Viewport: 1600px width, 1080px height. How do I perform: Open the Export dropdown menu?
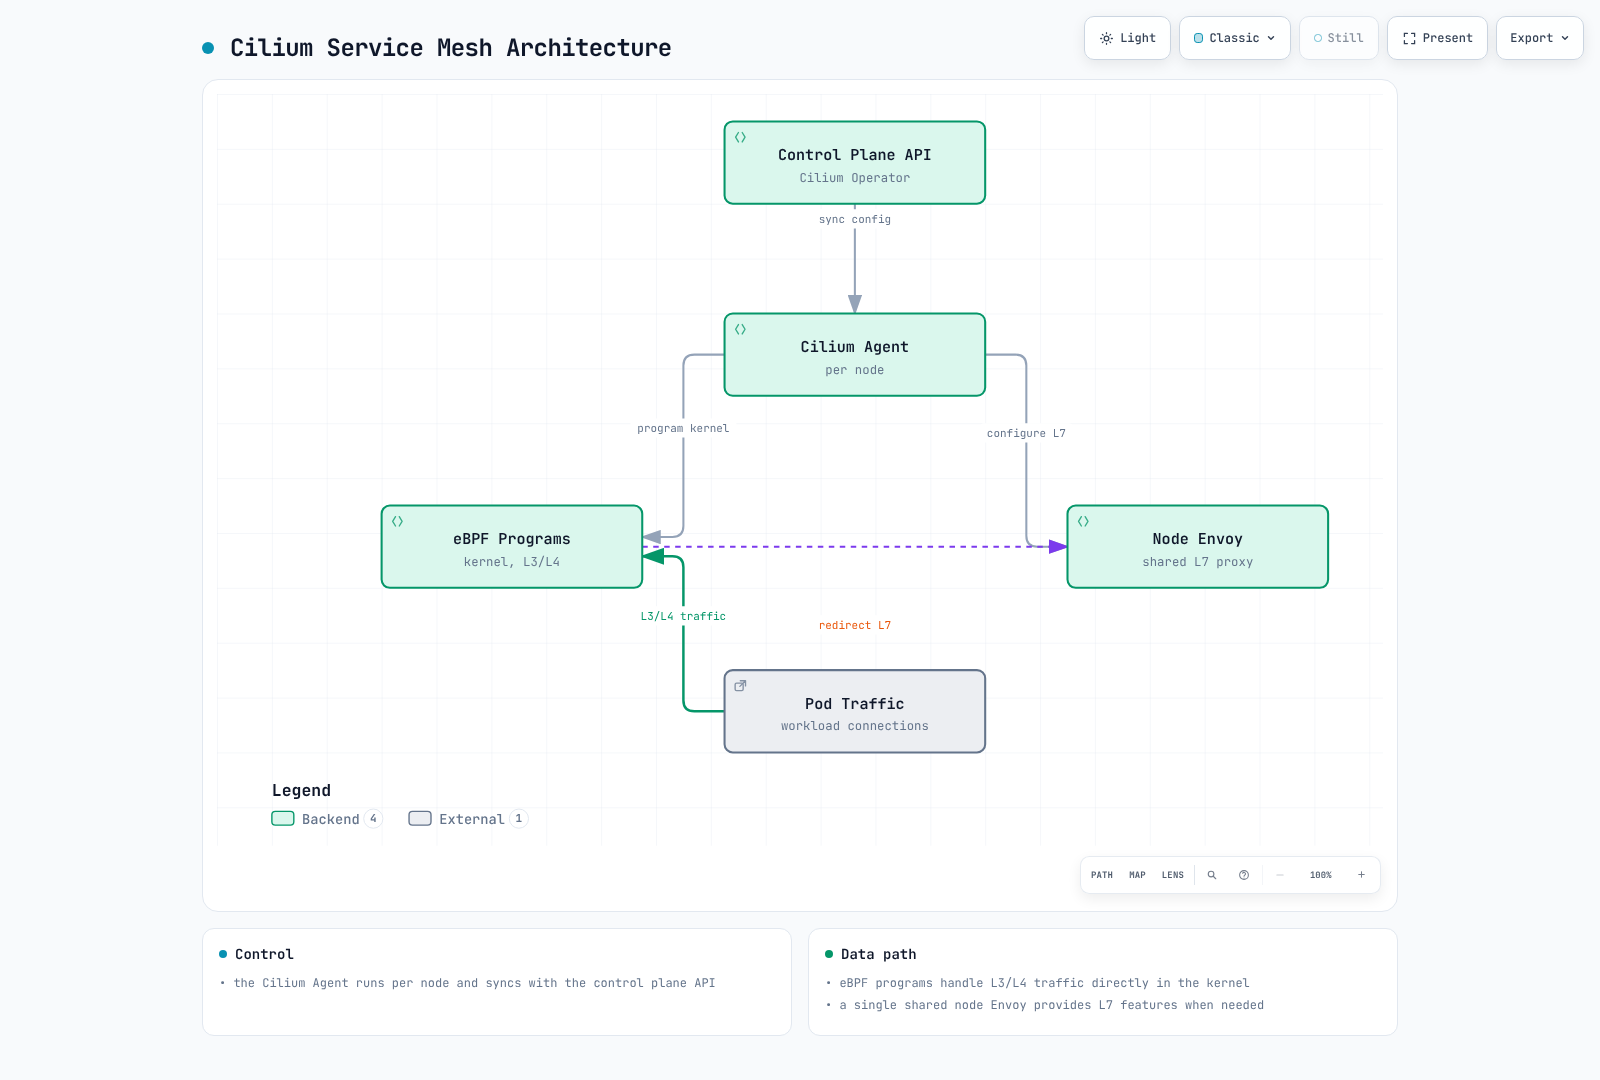(1540, 38)
